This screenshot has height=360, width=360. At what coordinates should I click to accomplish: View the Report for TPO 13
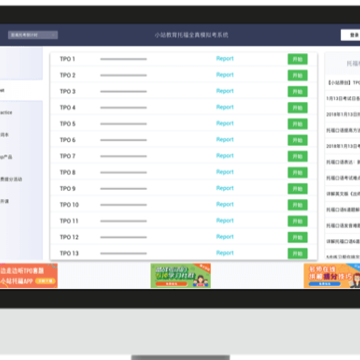[225, 253]
